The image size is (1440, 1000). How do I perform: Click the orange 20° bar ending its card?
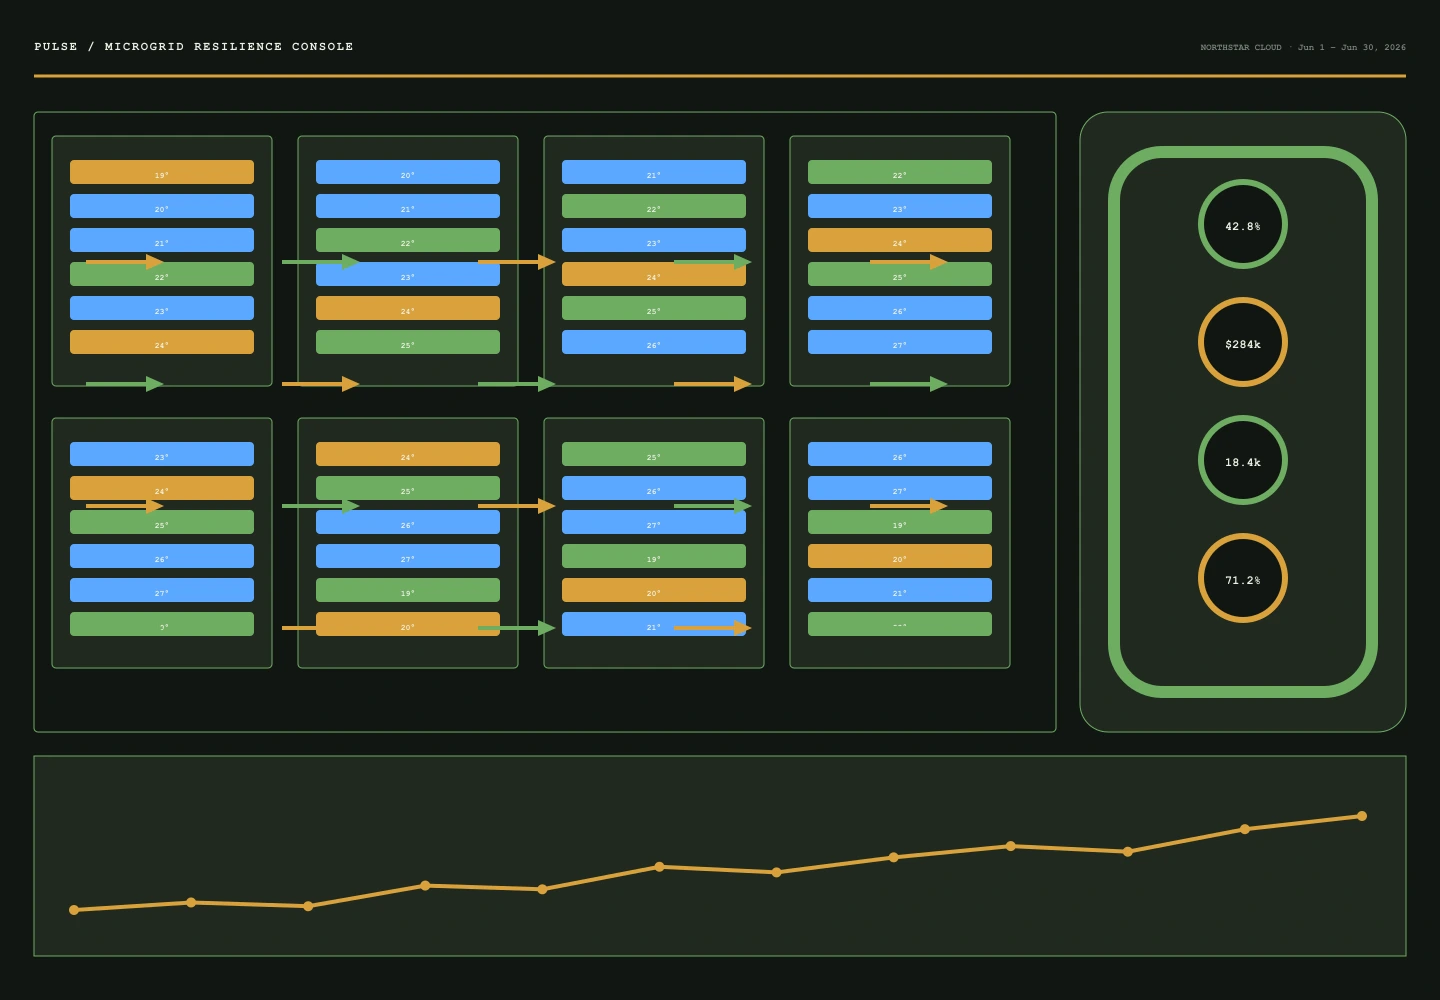point(408,624)
